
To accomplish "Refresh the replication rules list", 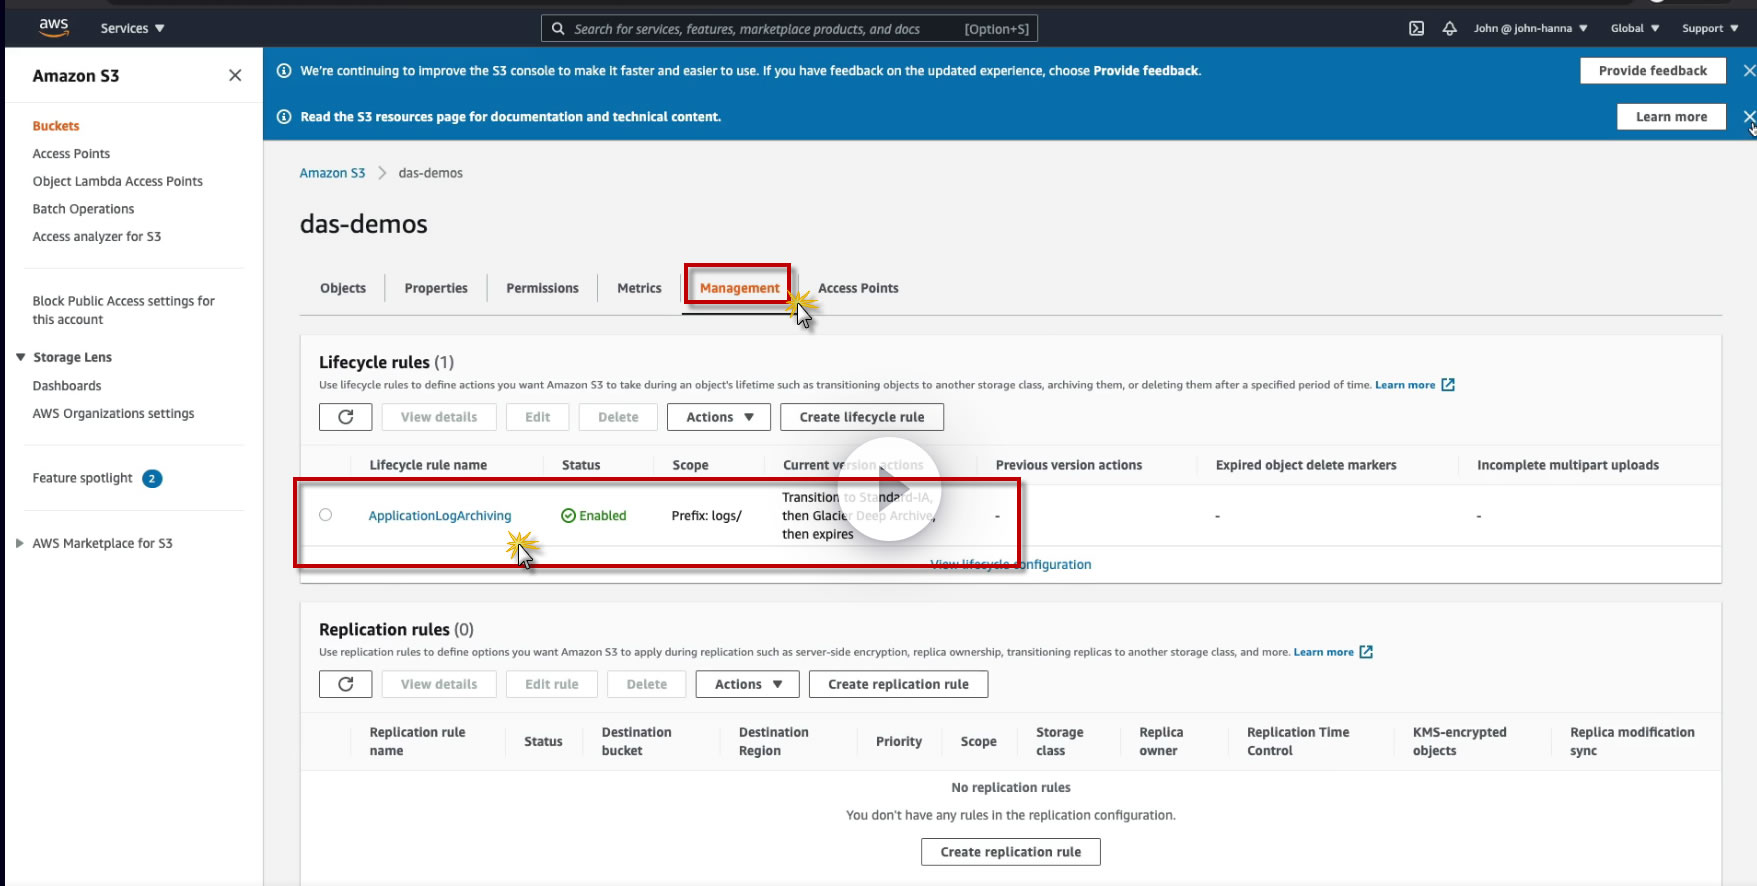I will (346, 684).
